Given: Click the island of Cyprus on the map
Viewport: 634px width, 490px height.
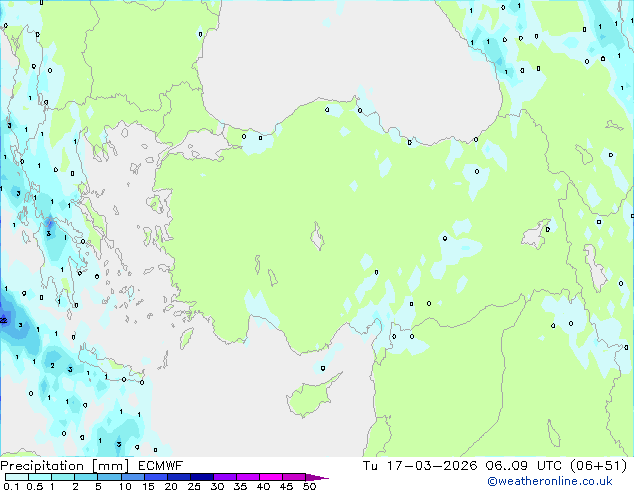Looking at the screenshot, I should 311,396.
